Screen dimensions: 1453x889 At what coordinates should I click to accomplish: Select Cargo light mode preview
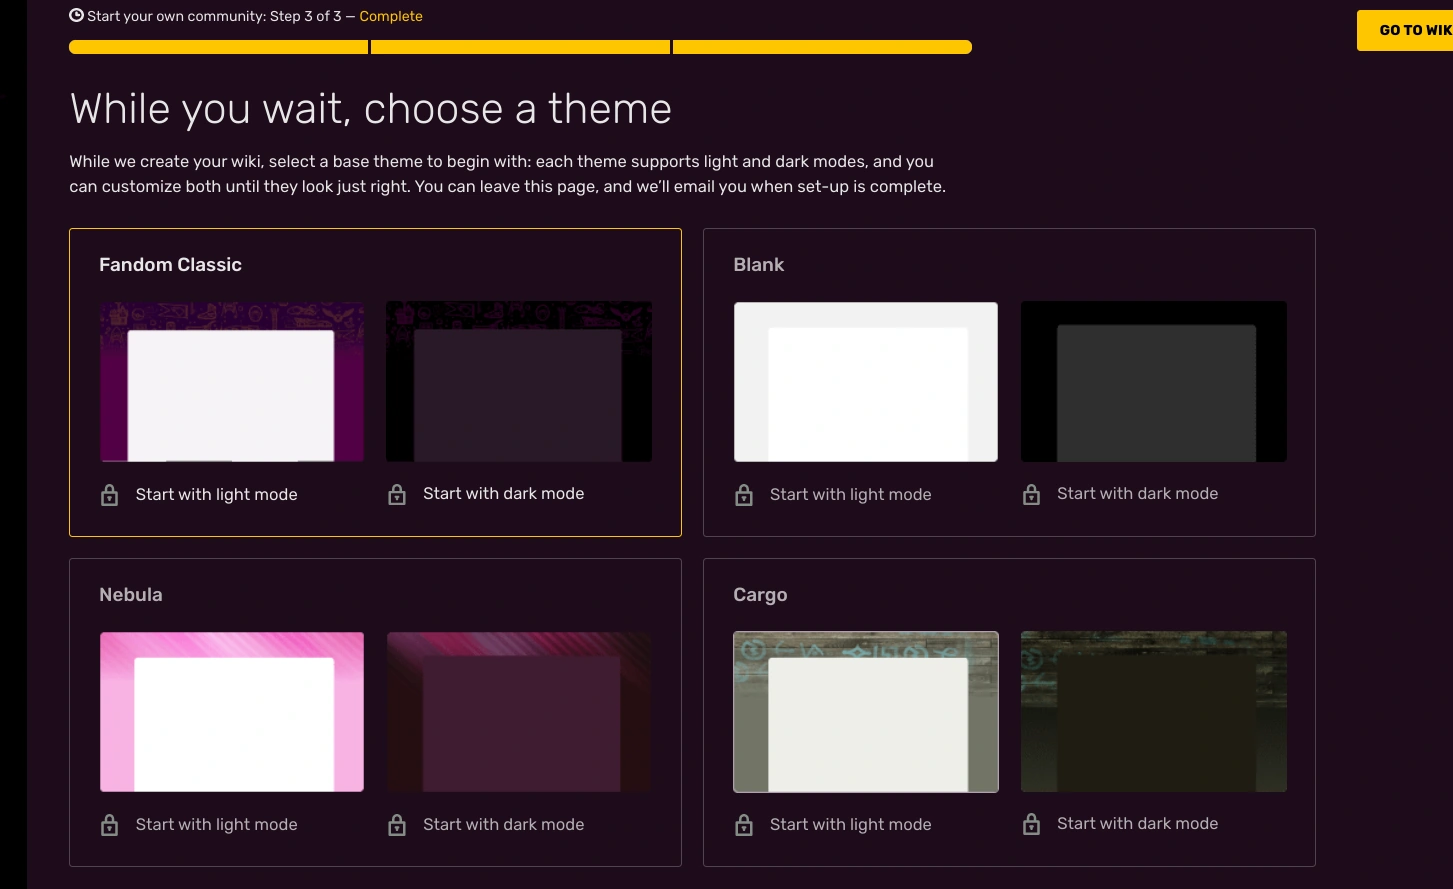click(x=866, y=712)
